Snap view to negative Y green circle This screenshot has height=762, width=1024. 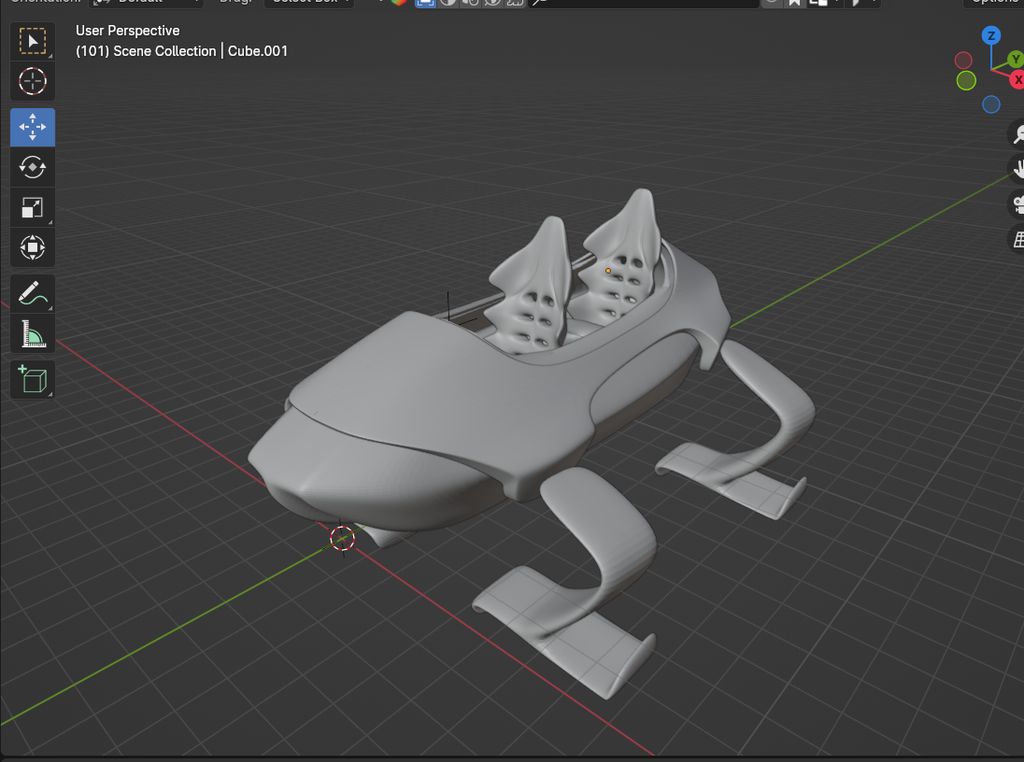[x=966, y=81]
